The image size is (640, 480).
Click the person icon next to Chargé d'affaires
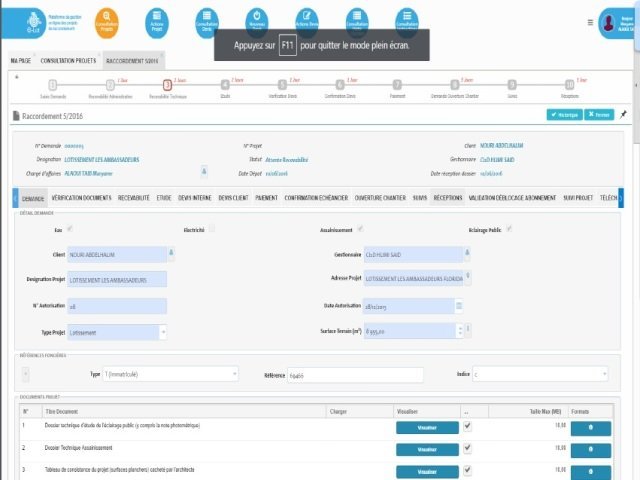click(x=204, y=171)
